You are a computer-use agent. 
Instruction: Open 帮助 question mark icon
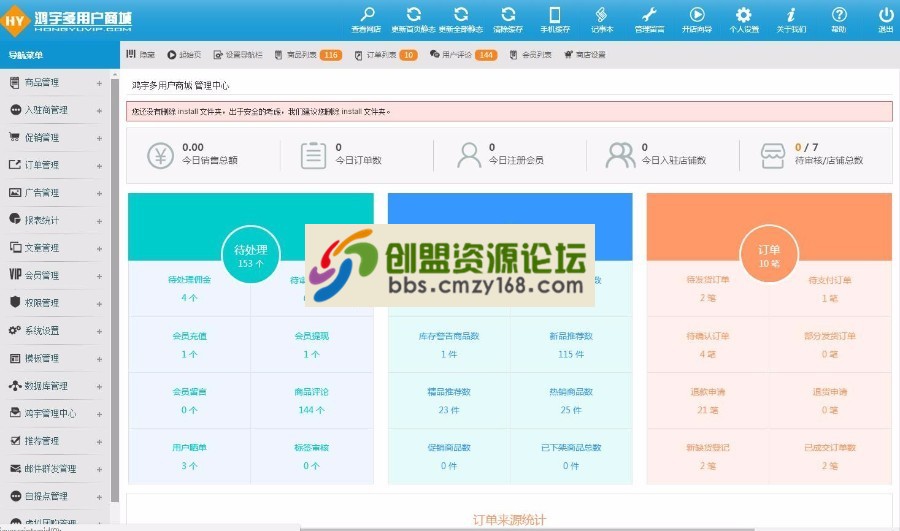point(839,14)
